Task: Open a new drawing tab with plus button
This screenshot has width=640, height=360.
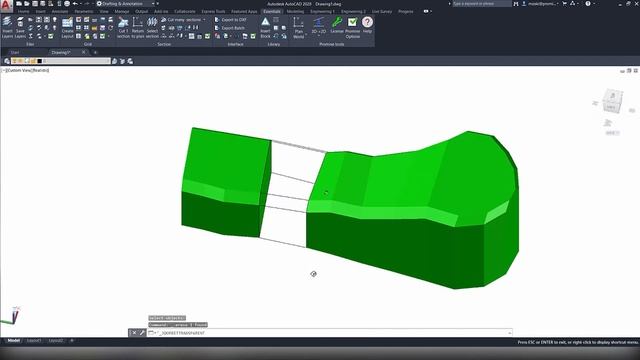Action: (x=96, y=52)
